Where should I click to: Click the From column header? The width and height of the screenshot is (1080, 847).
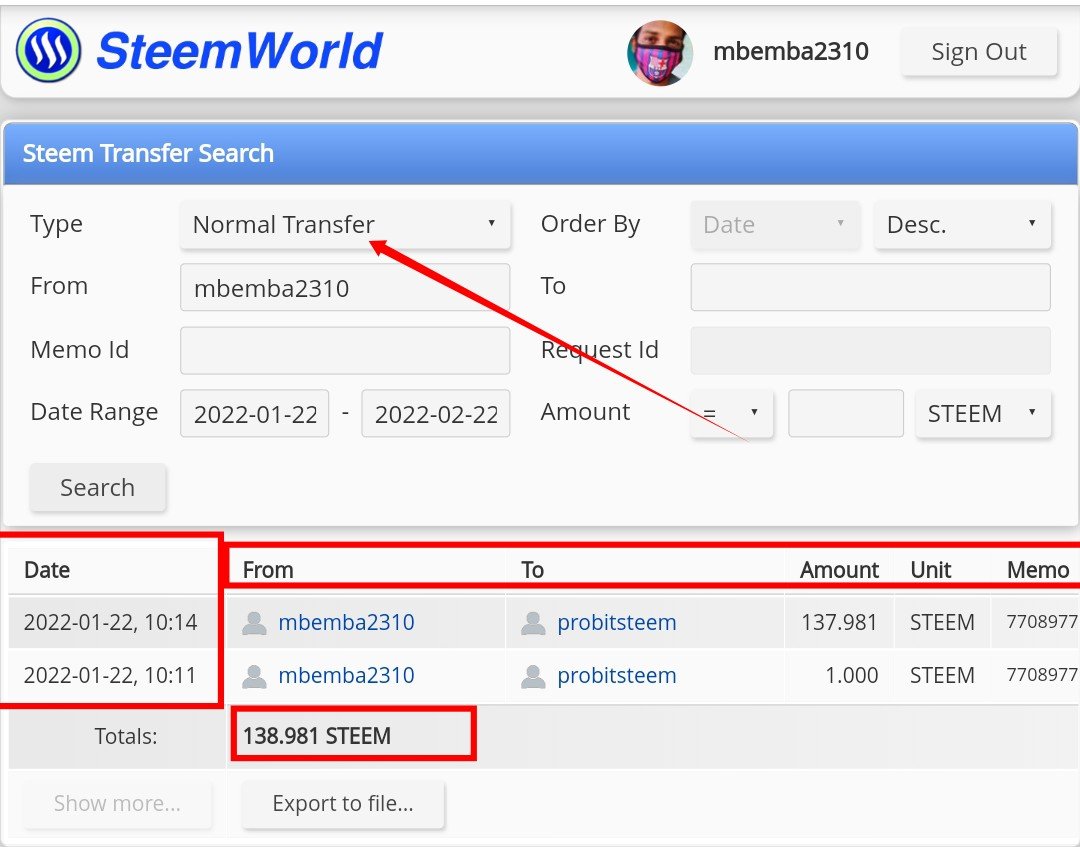point(268,570)
